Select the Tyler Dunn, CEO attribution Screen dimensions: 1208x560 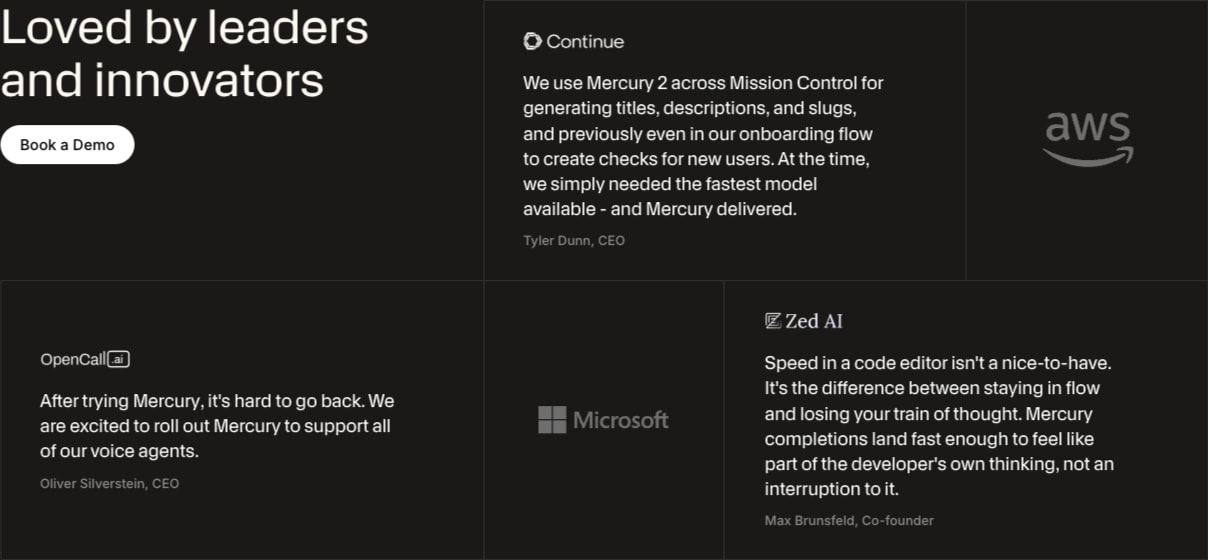tap(574, 240)
